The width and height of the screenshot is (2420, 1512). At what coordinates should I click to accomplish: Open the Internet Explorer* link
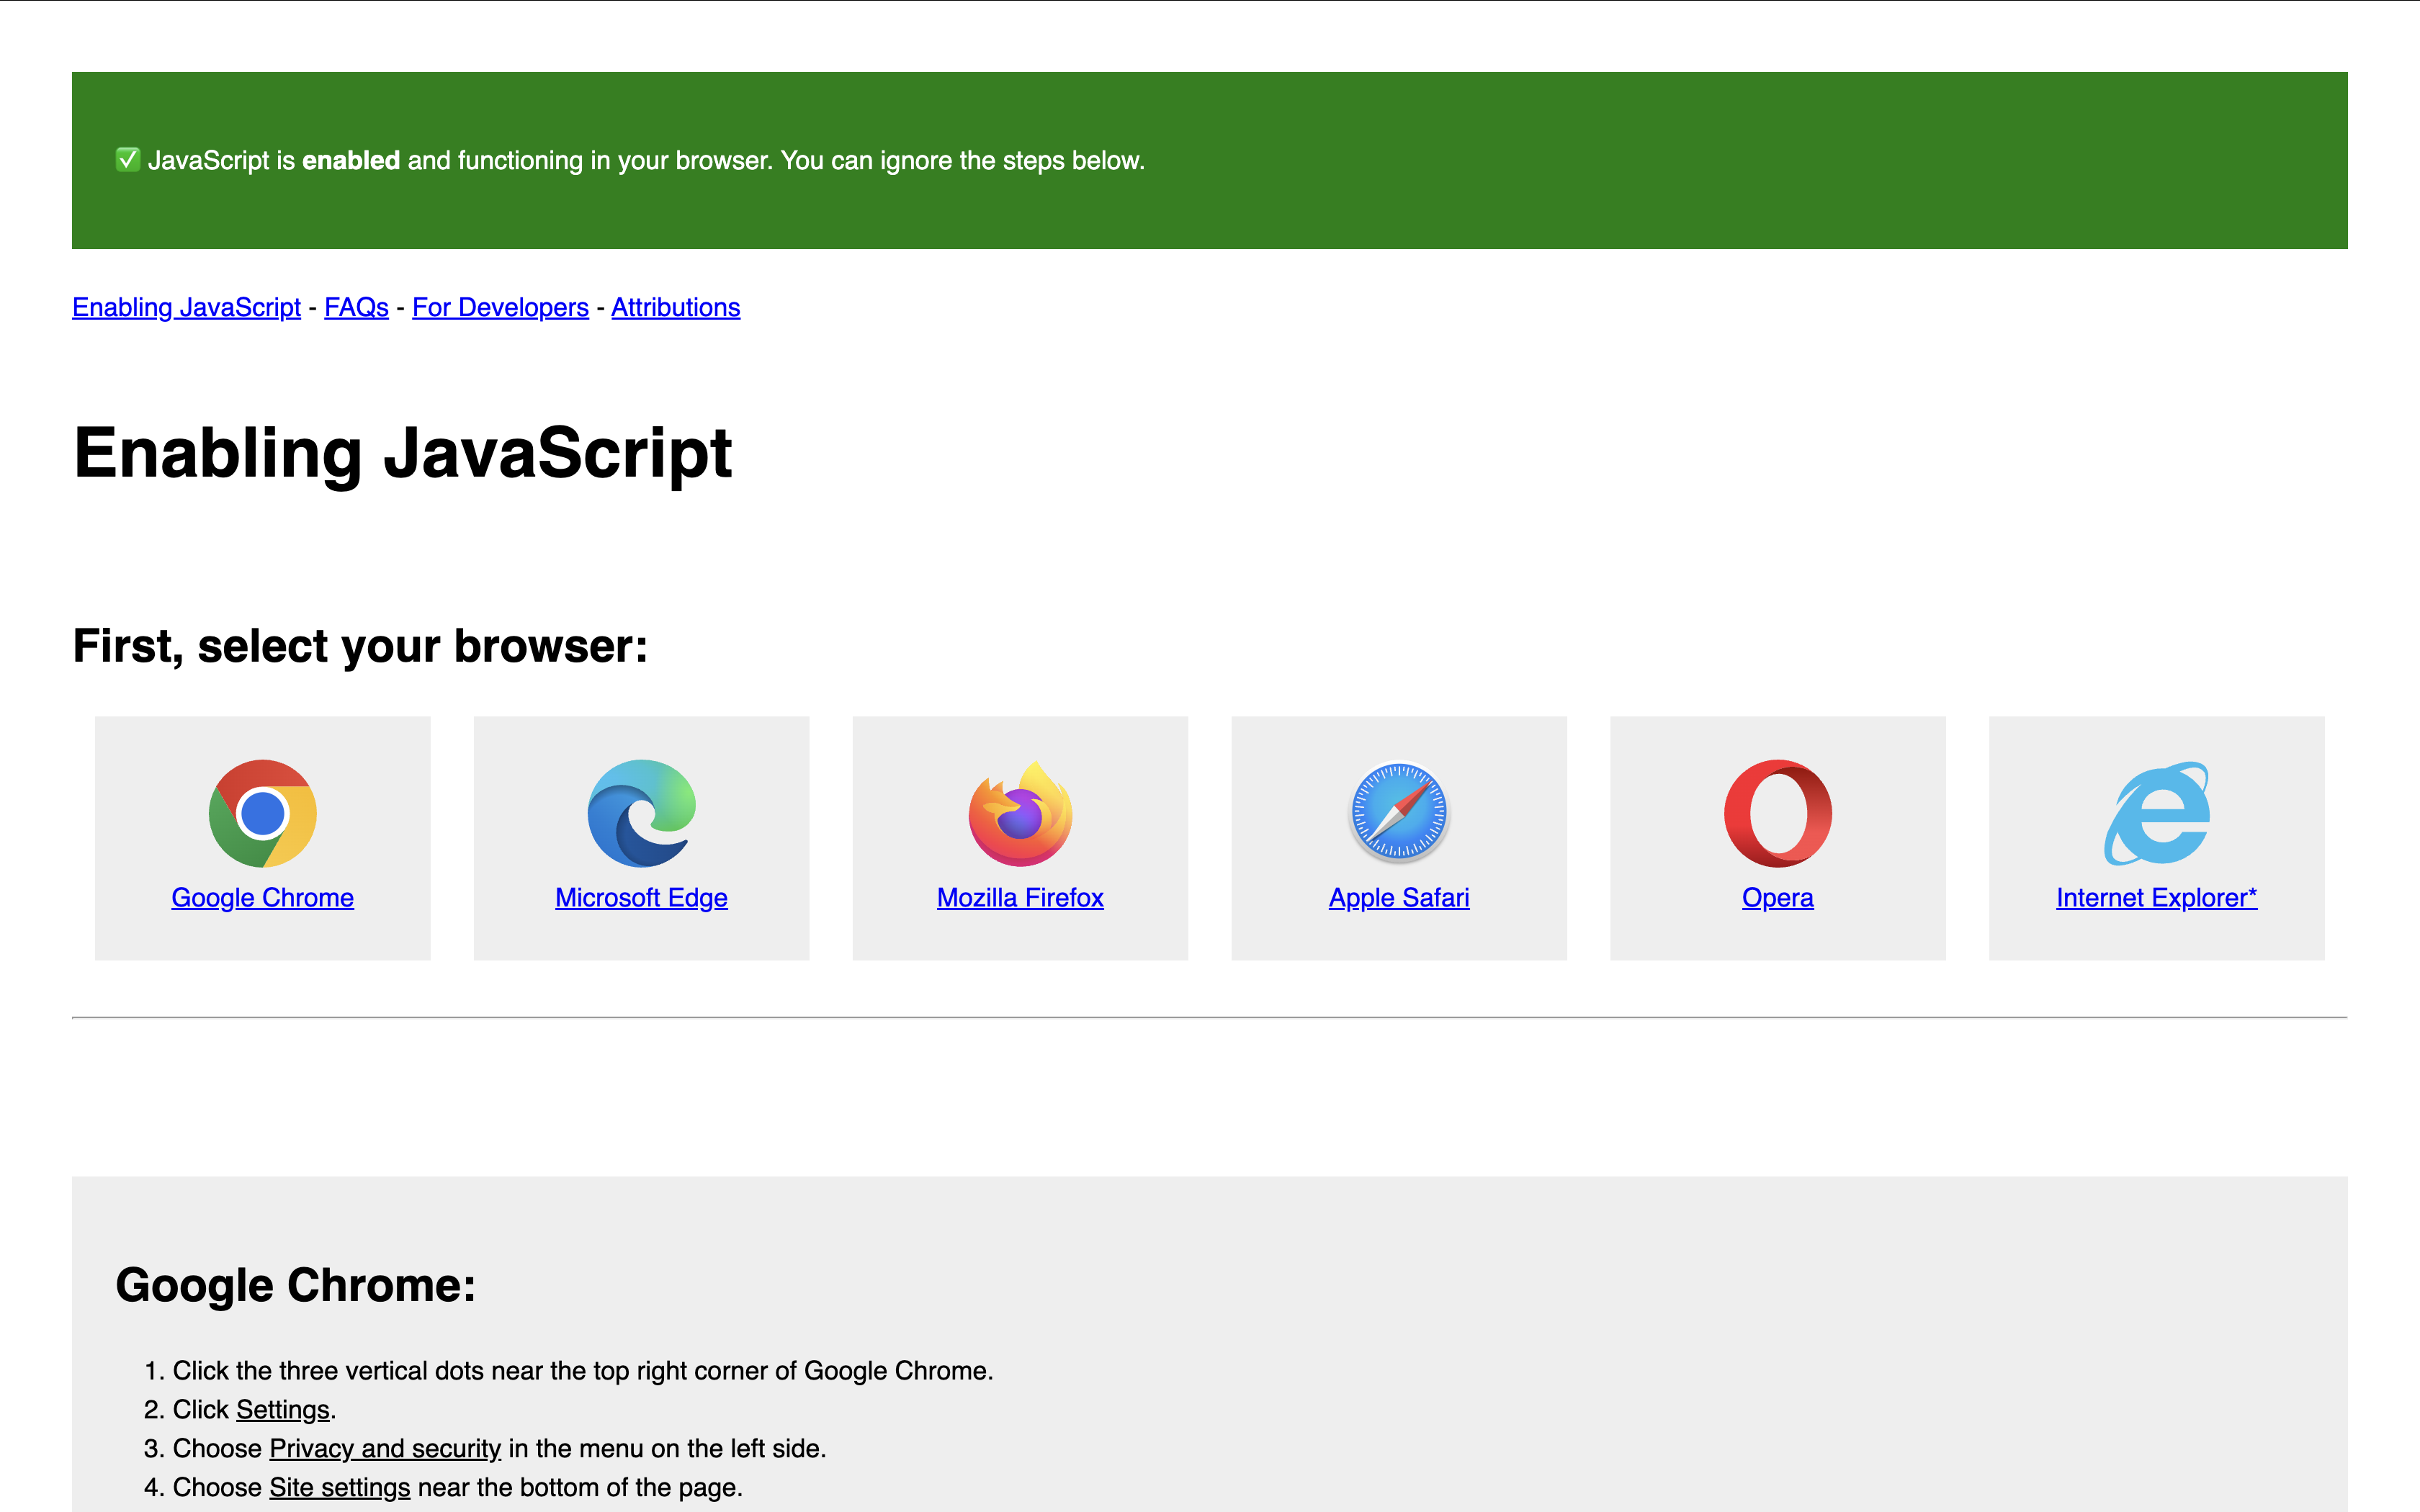[2157, 897]
